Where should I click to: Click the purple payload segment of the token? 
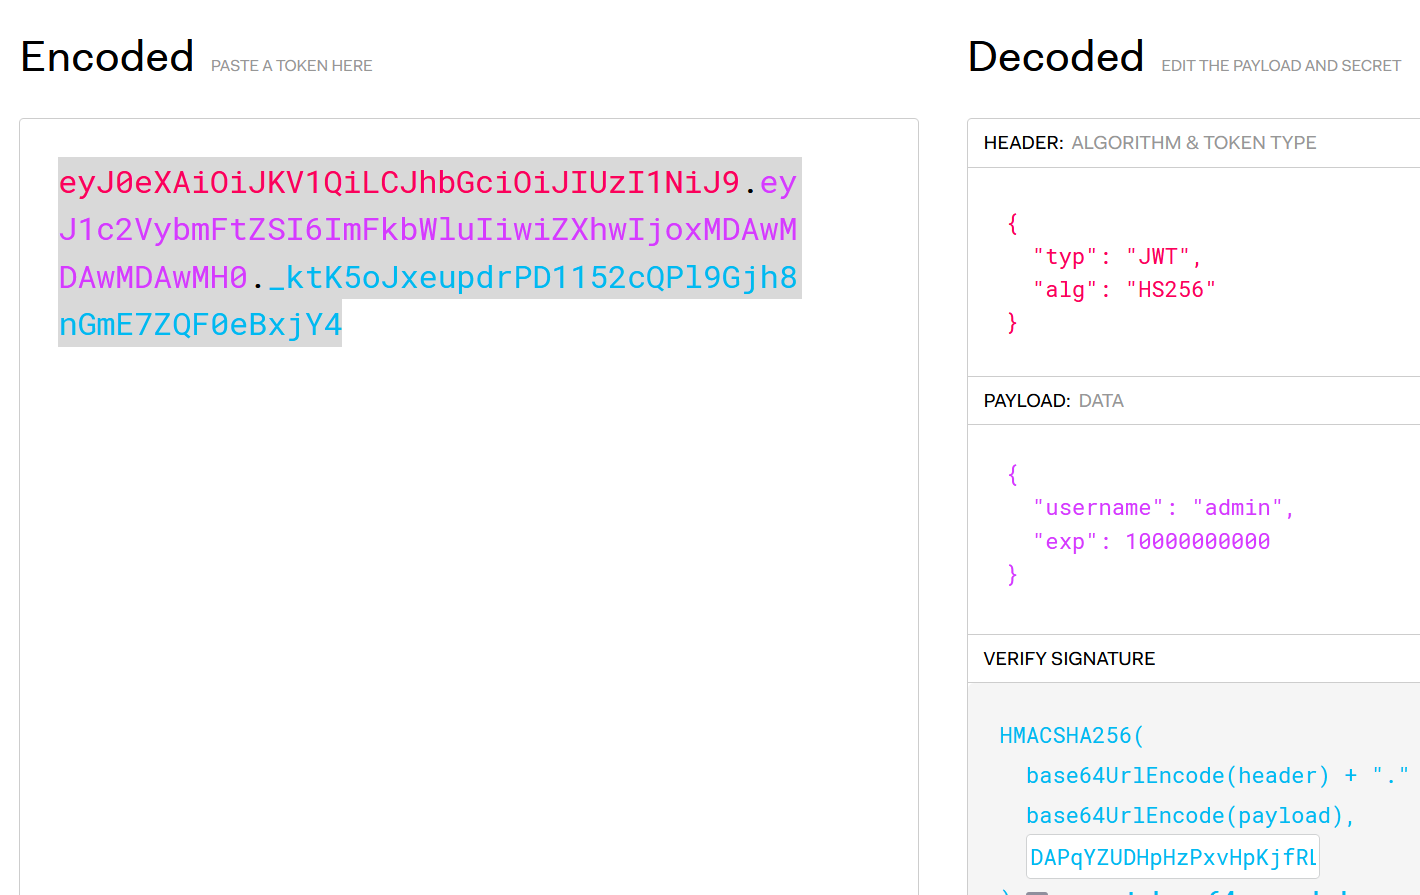click(x=428, y=230)
